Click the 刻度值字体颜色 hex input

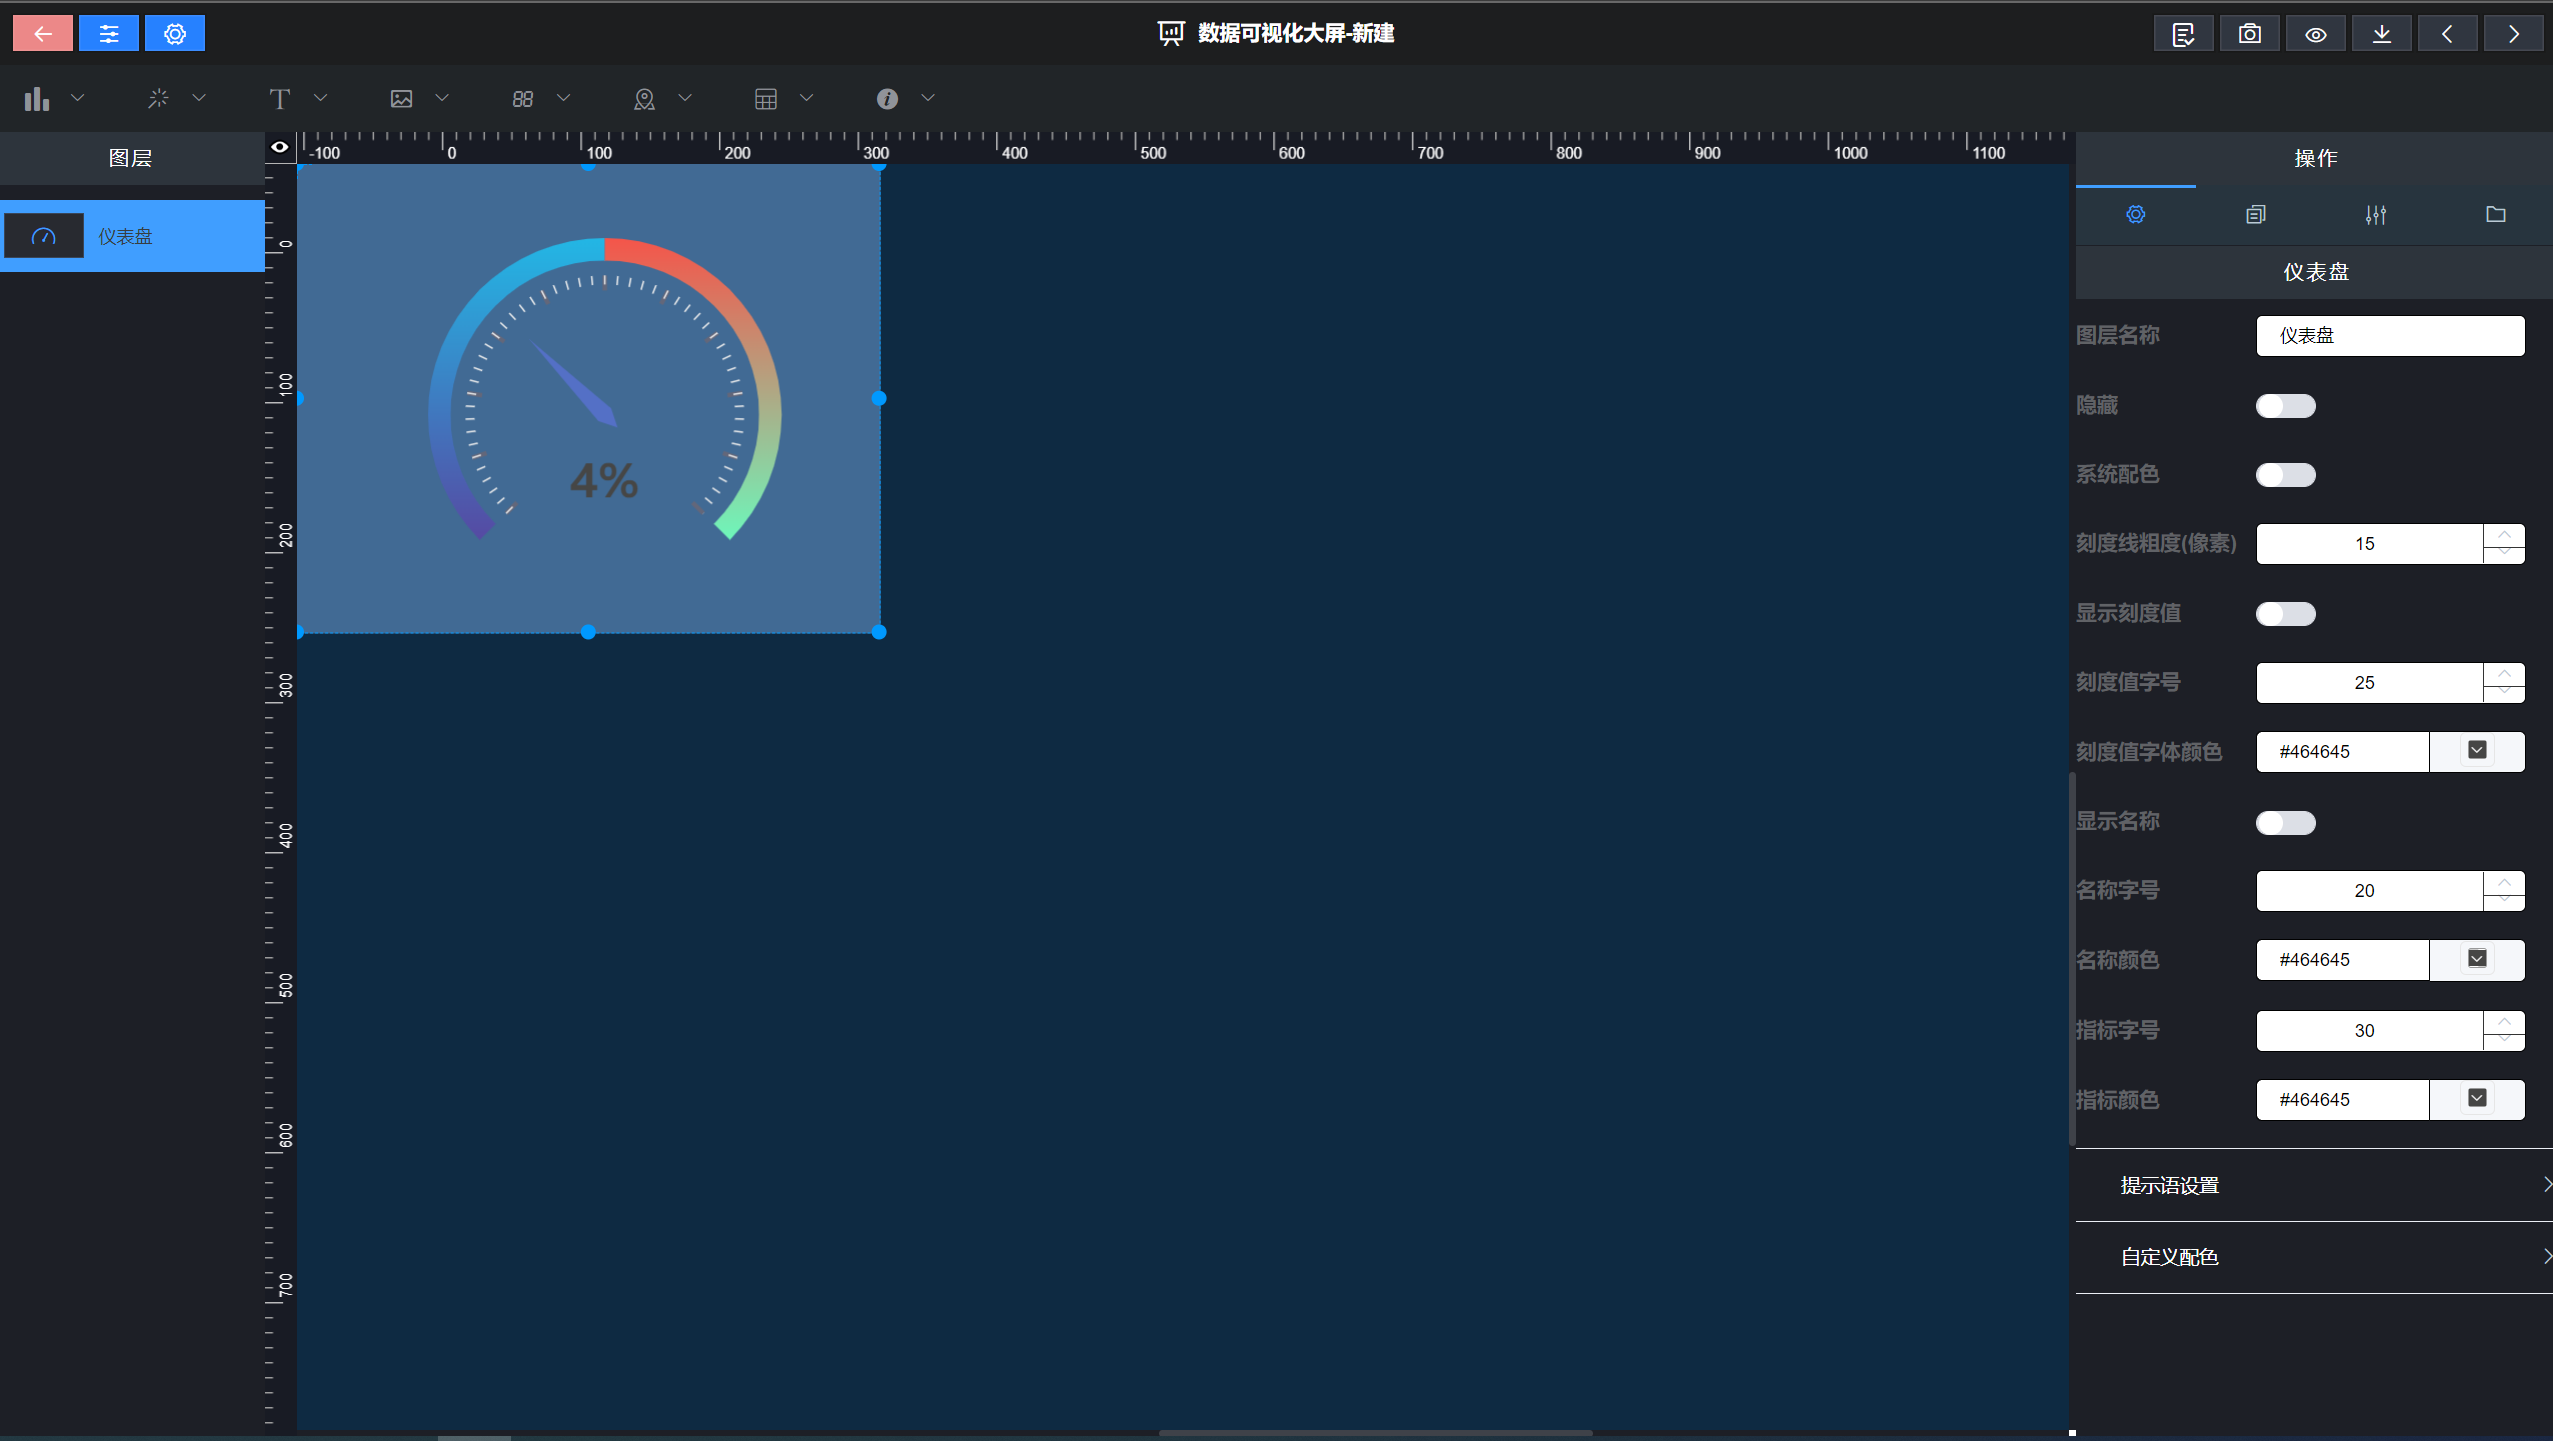click(x=2343, y=752)
